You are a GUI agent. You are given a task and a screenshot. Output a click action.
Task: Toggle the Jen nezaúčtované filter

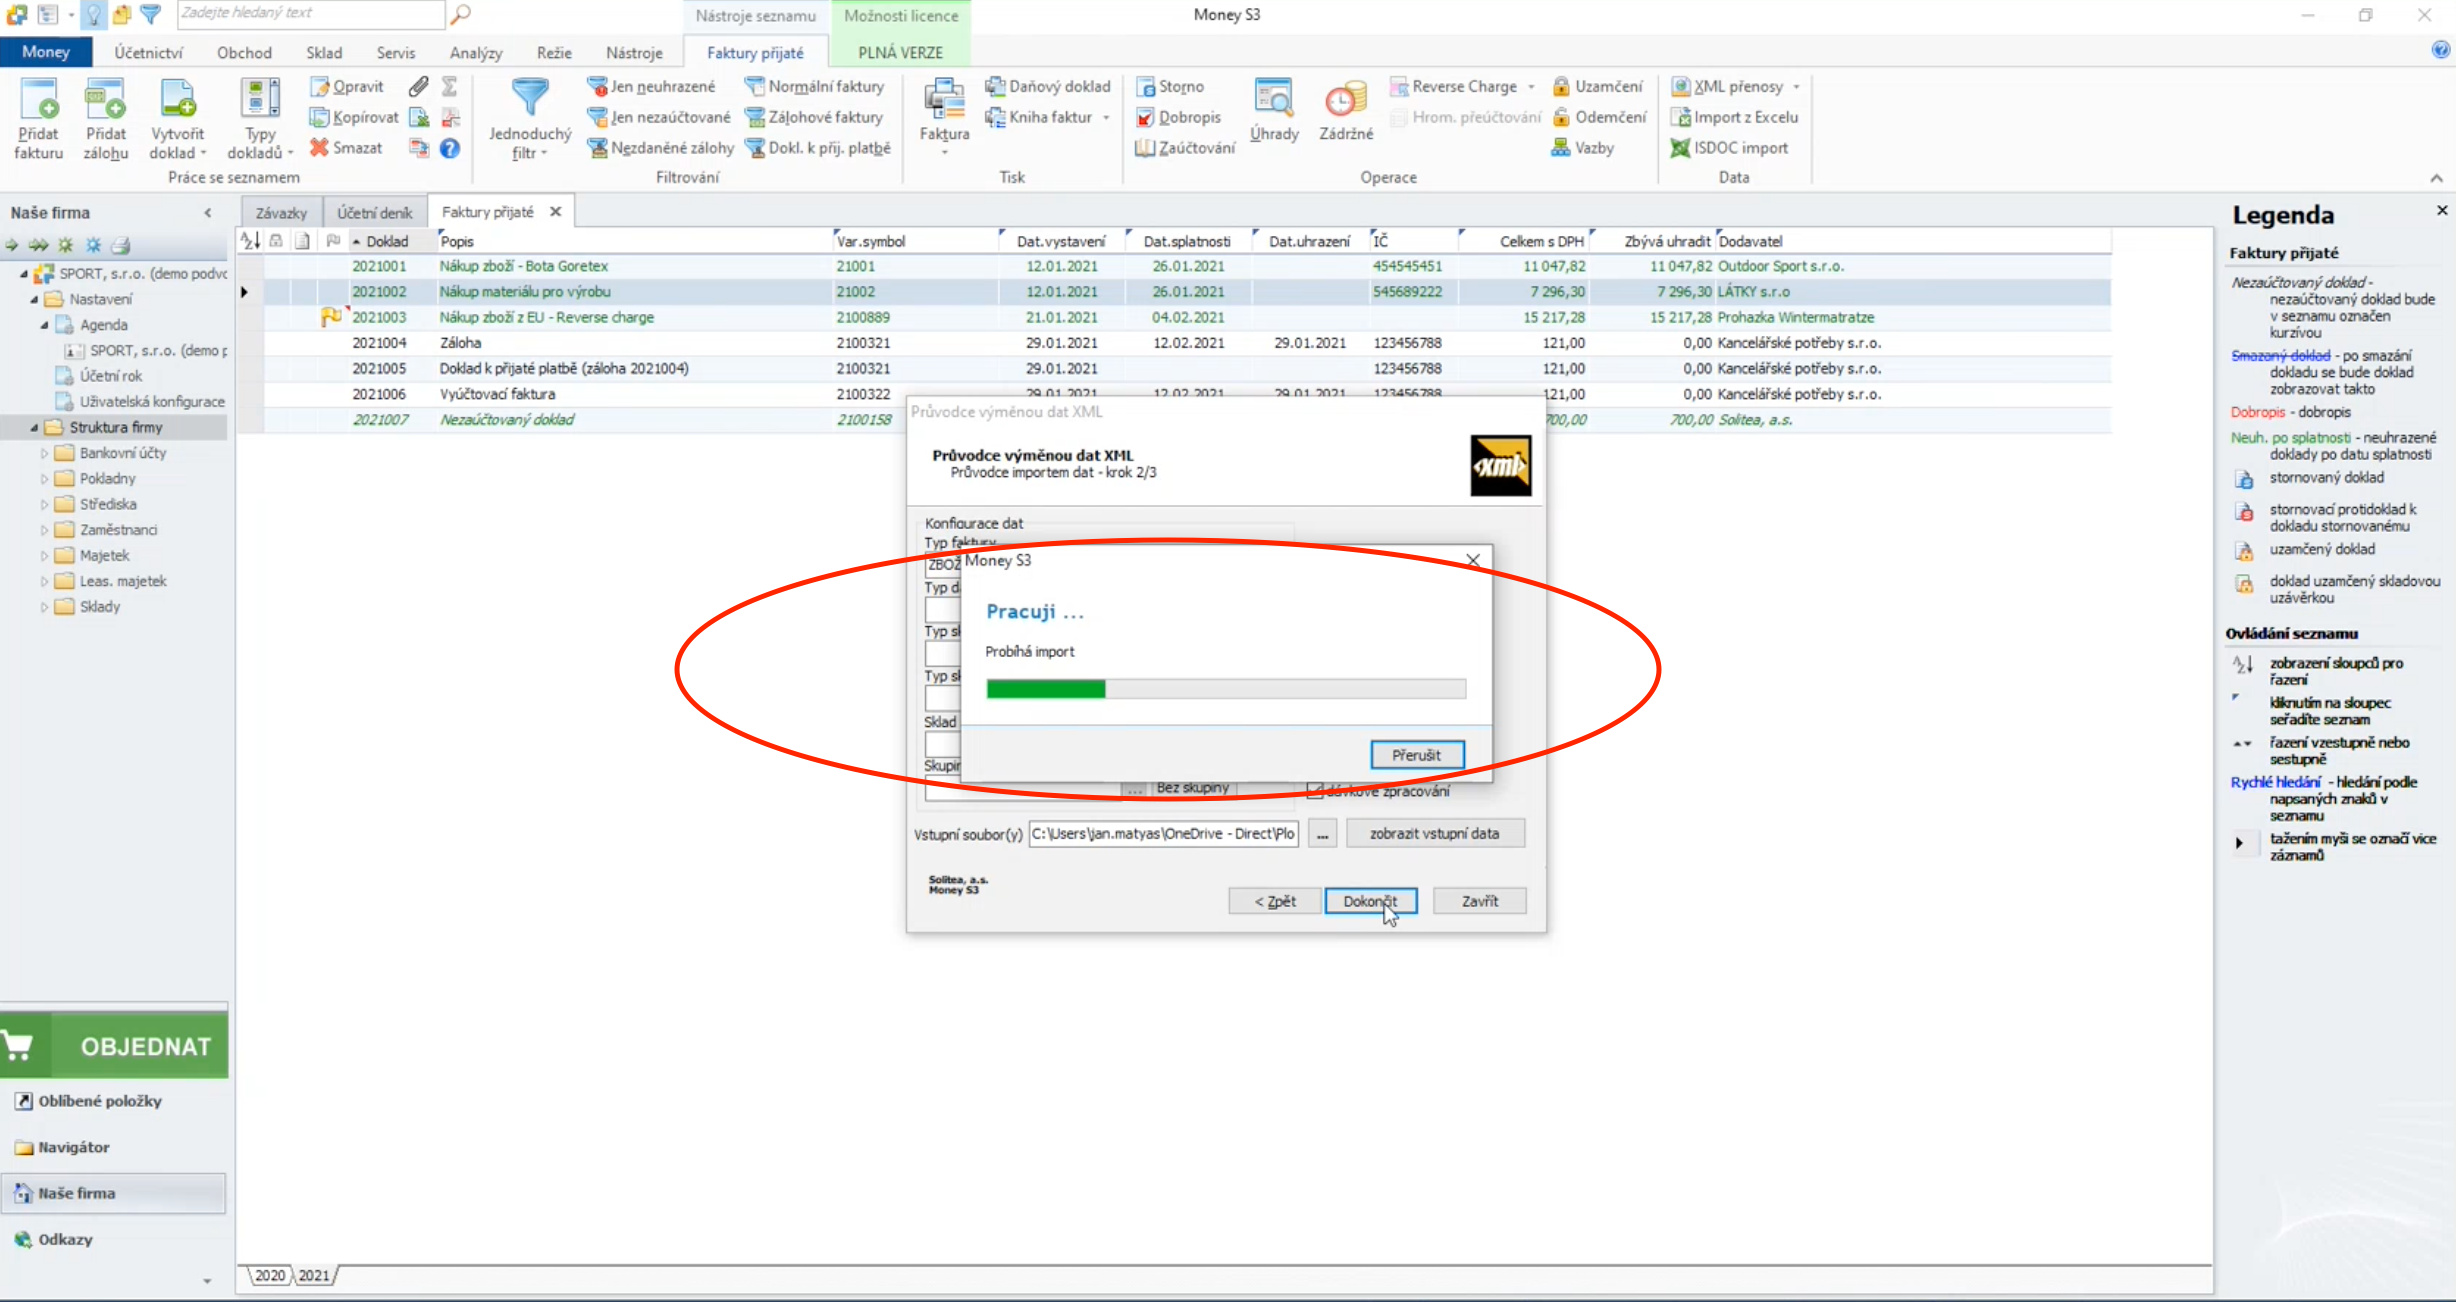659,117
